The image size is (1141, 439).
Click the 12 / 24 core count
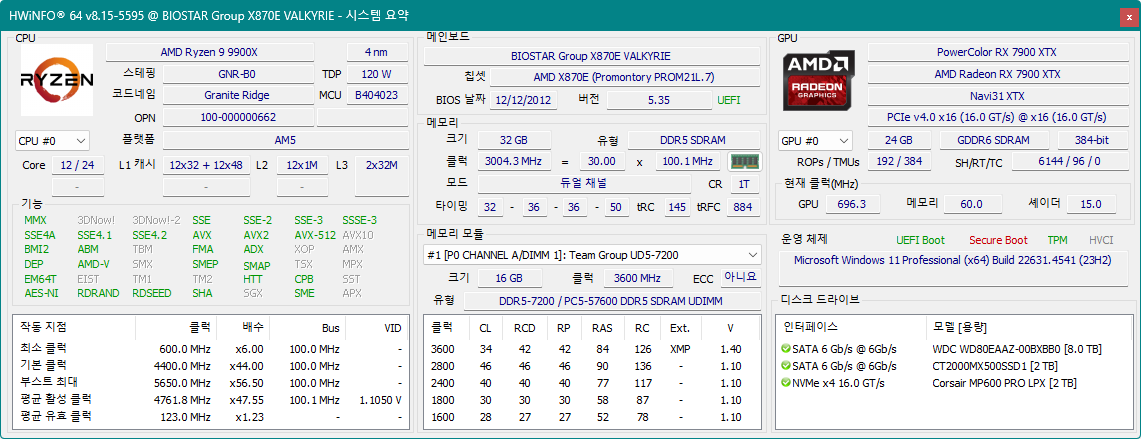(78, 165)
